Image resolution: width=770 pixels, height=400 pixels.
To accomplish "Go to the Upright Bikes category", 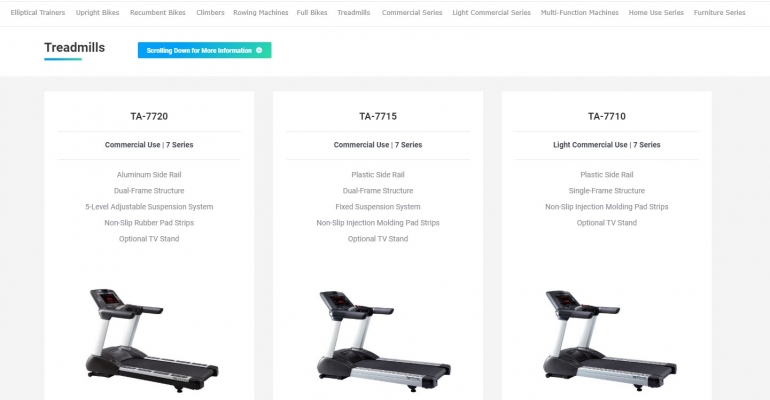I will click(x=97, y=13).
